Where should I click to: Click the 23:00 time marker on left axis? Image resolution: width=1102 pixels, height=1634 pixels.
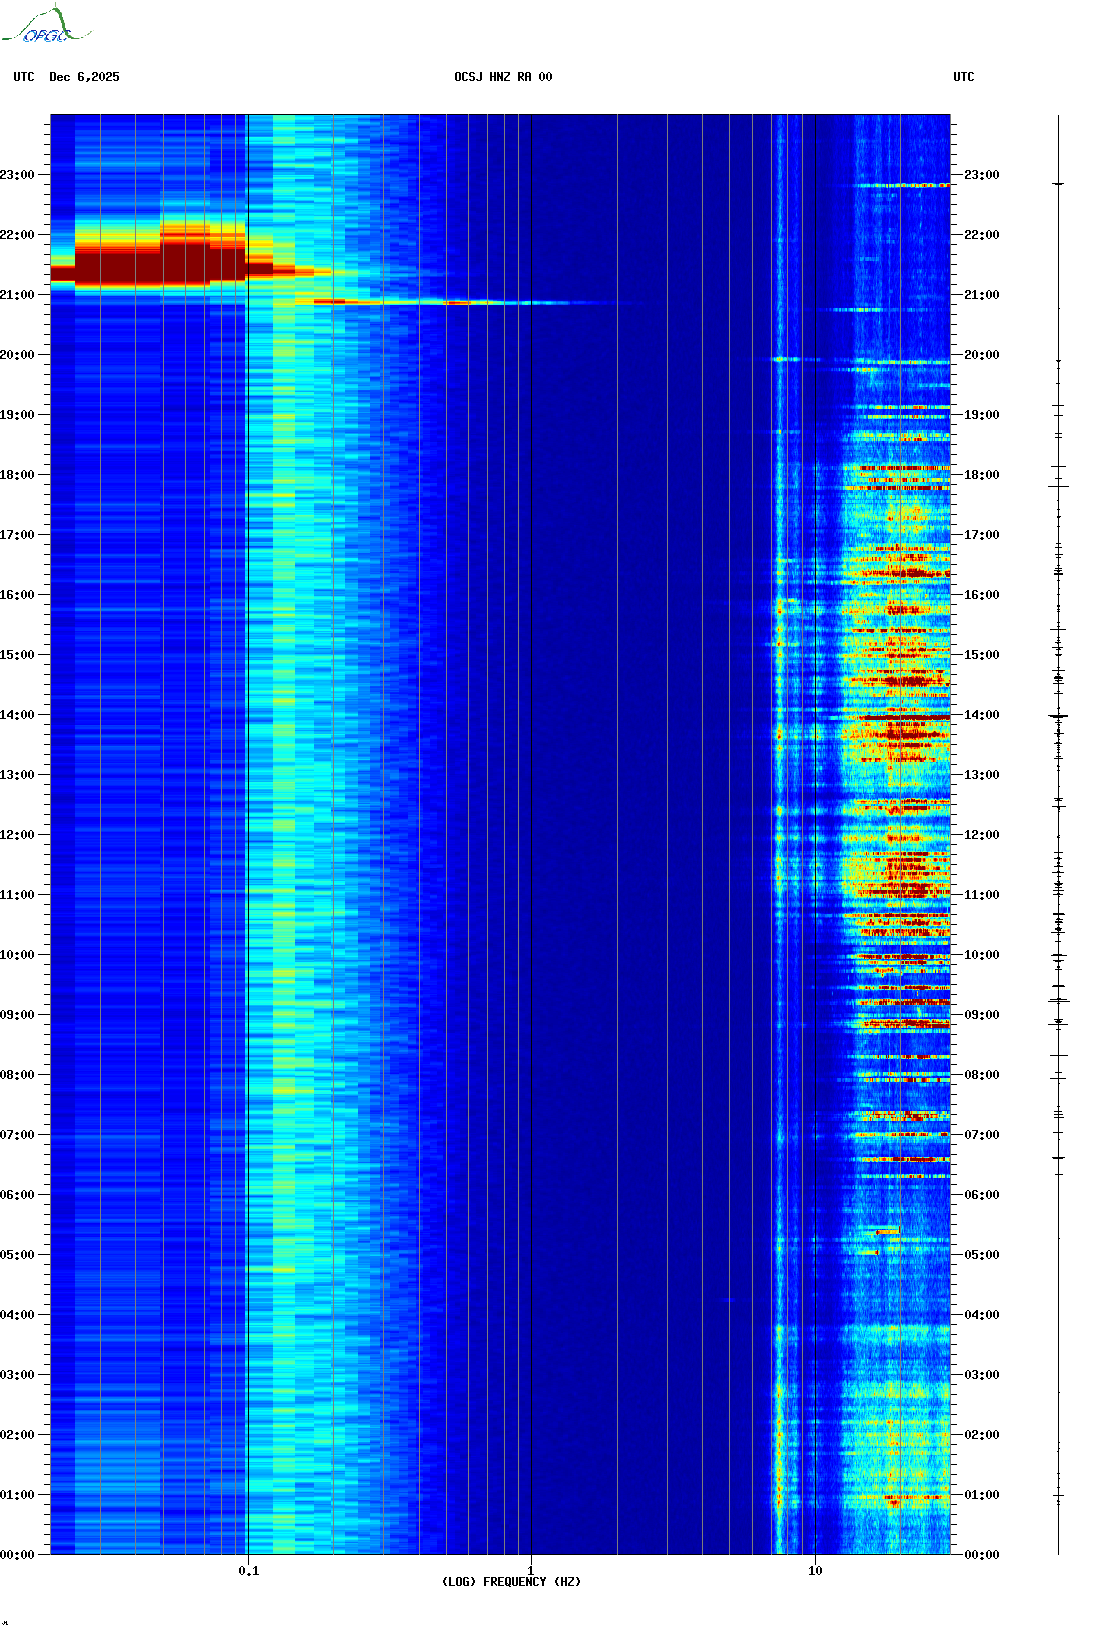pyautogui.click(x=18, y=175)
